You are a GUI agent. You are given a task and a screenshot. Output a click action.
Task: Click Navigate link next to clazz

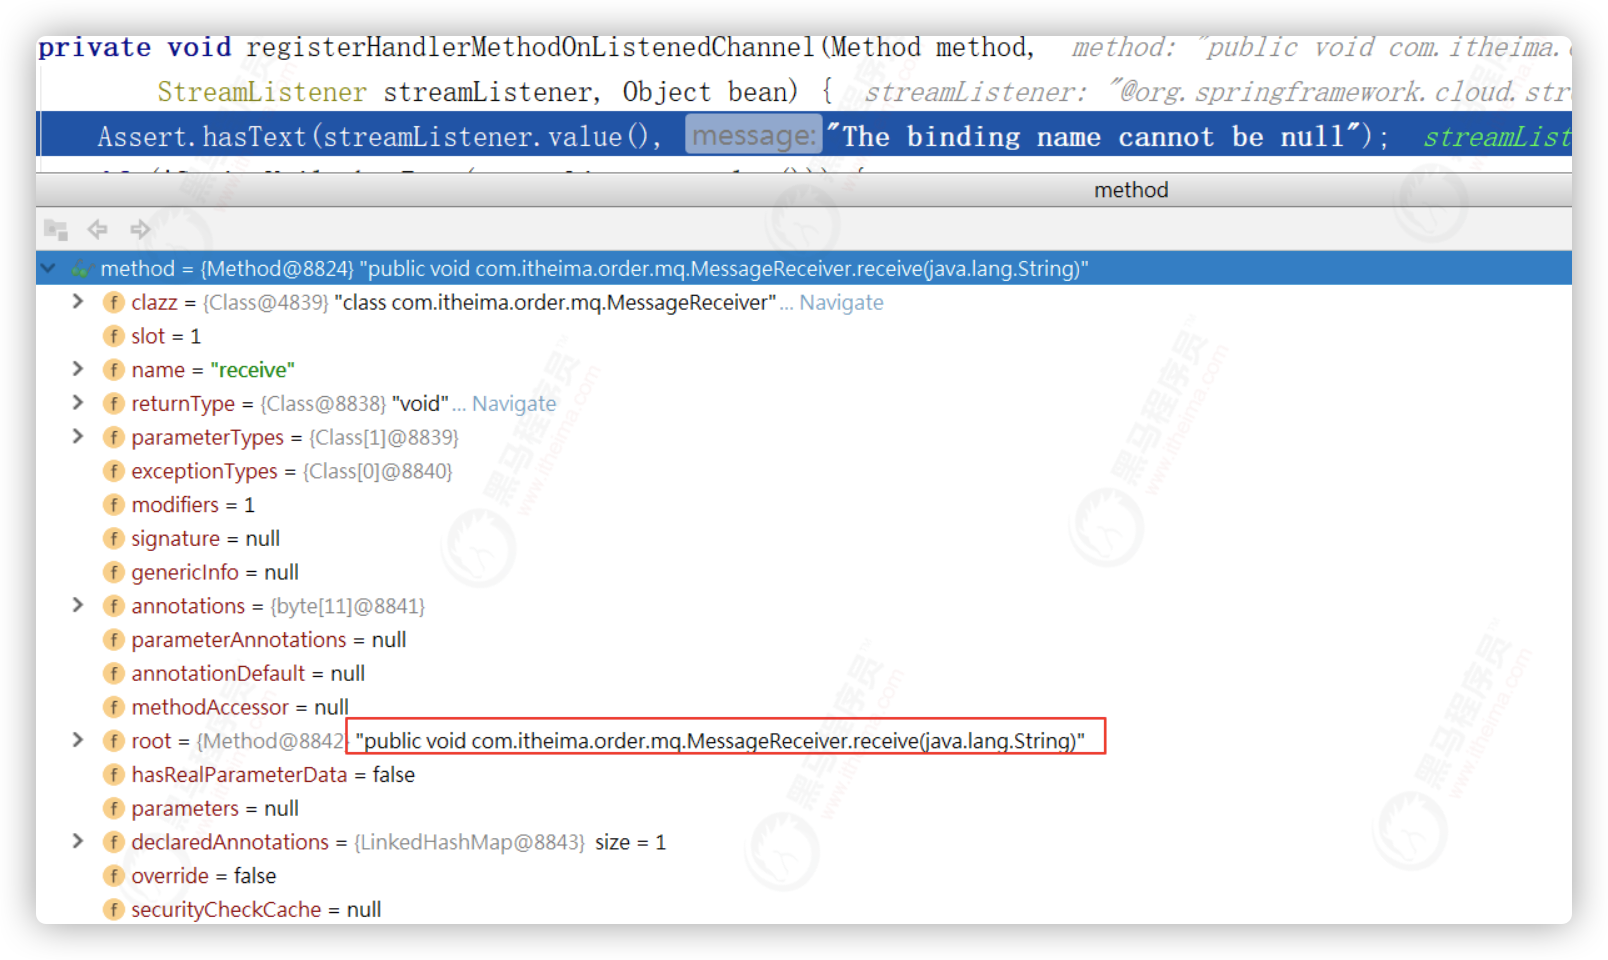tap(841, 302)
